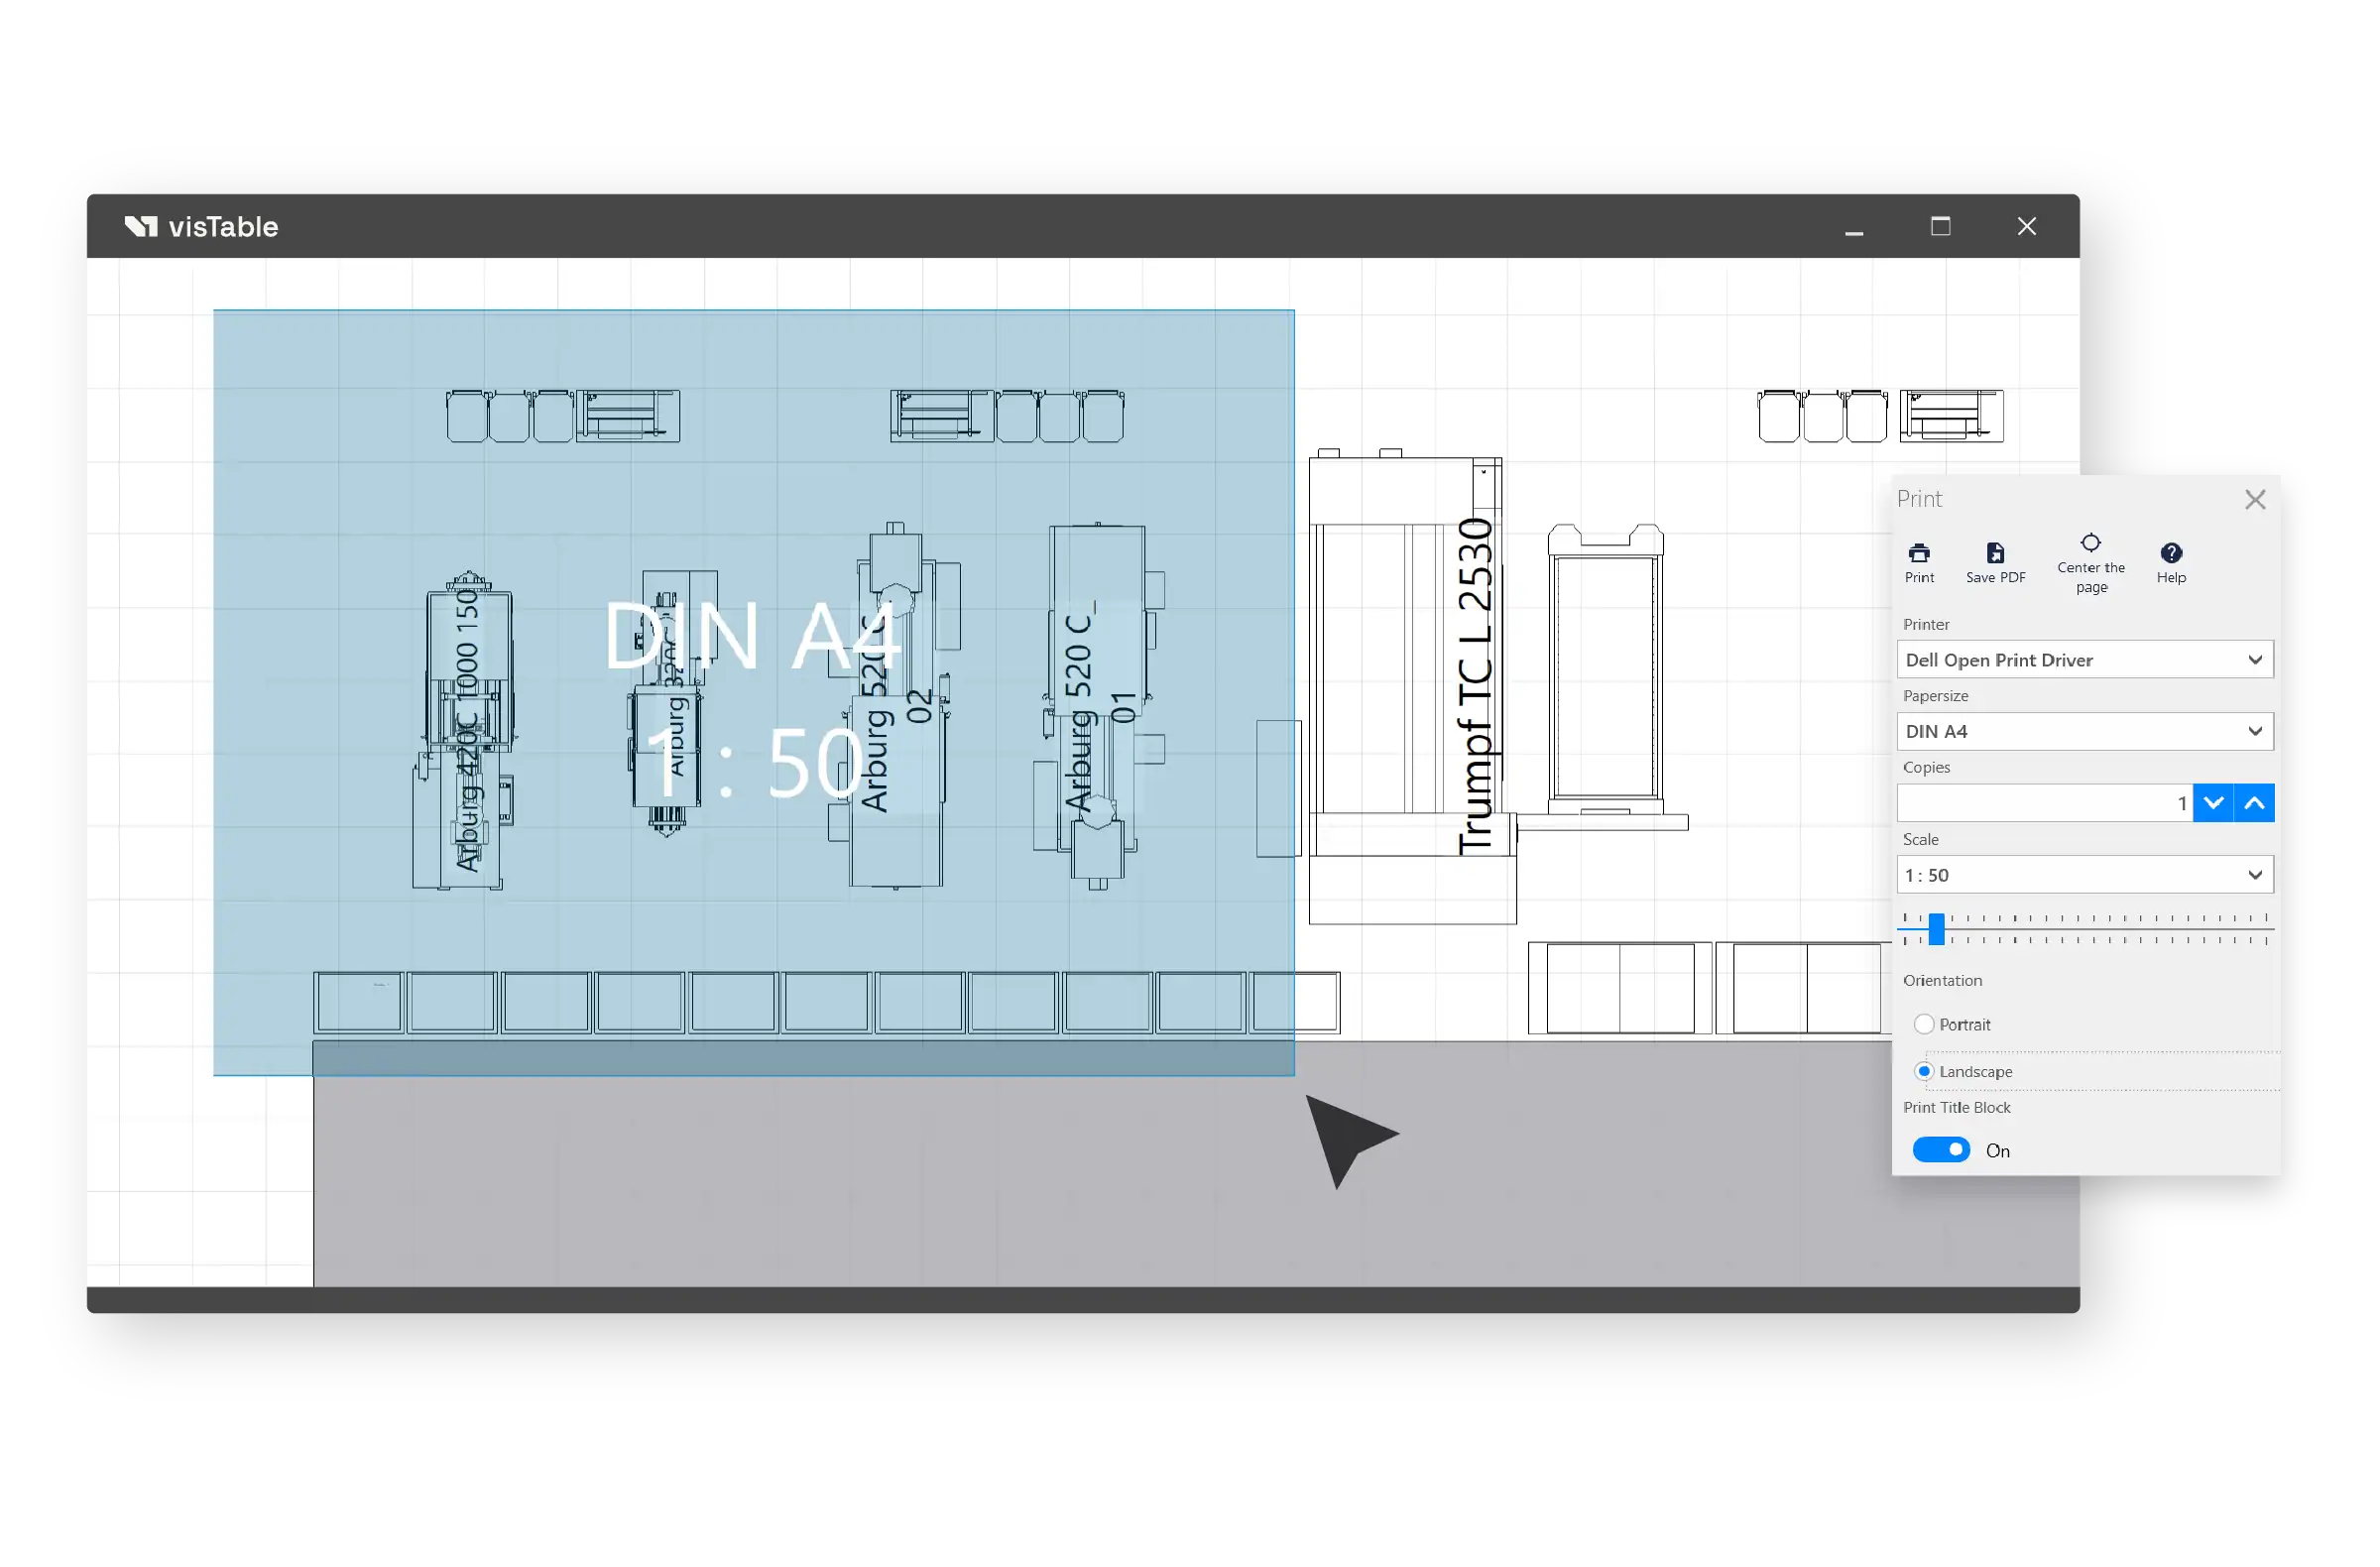Screen dimensions: 2380x1567
Task: Close the visTable window
Action: [2026, 227]
